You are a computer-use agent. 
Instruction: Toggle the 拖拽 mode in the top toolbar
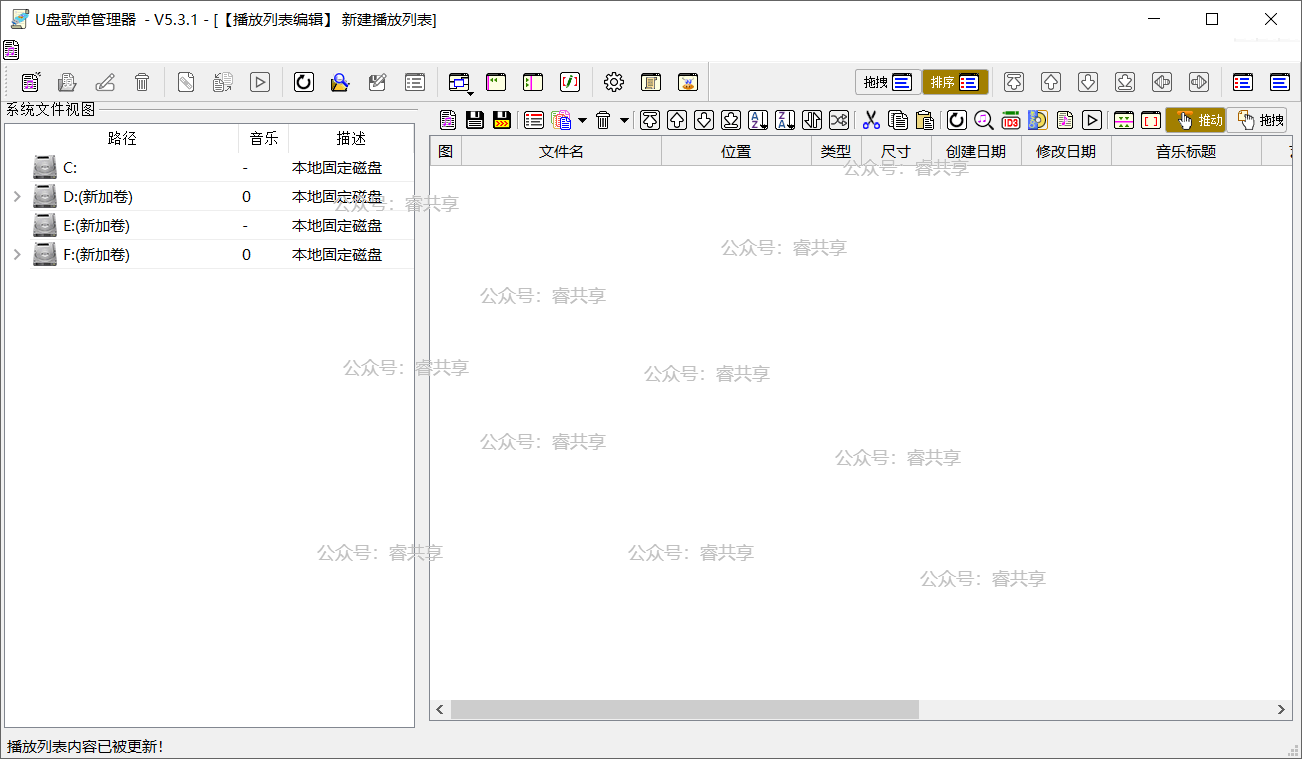pyautogui.click(x=888, y=82)
